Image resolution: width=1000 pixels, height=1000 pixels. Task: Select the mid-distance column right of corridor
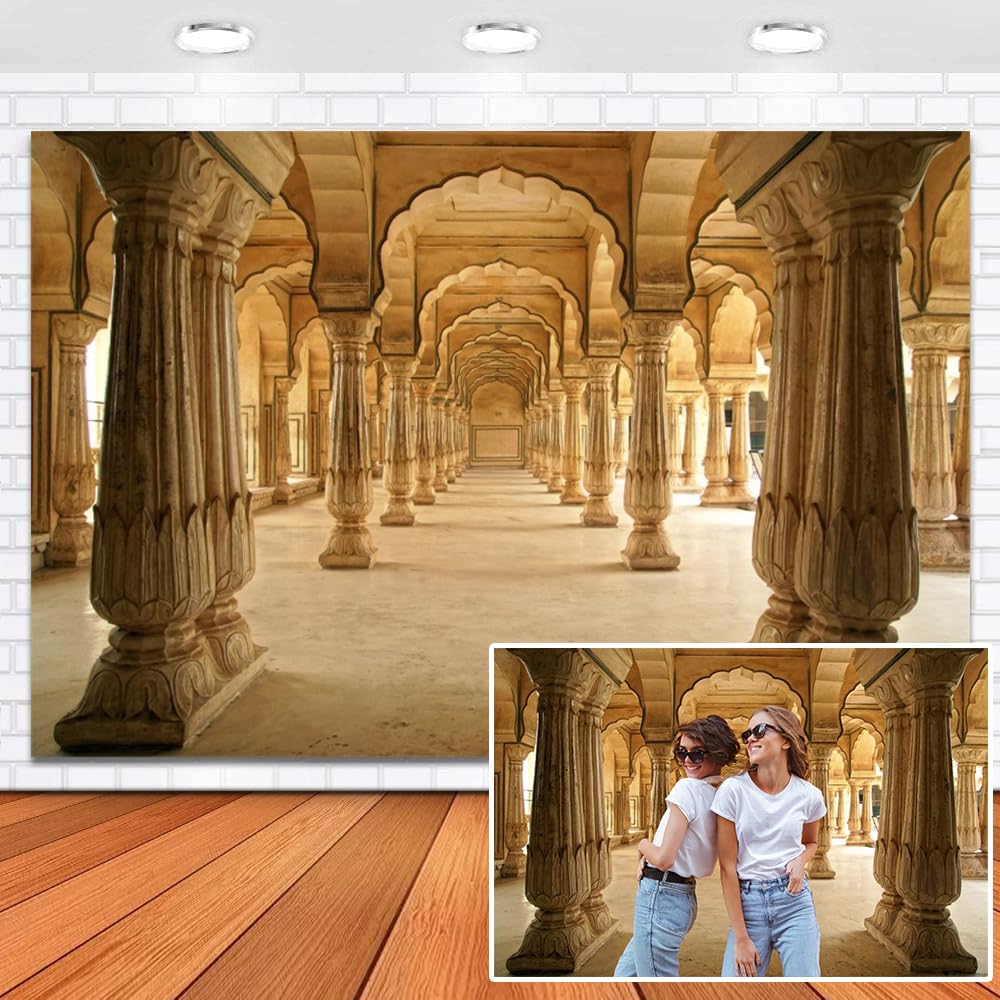click(650, 450)
